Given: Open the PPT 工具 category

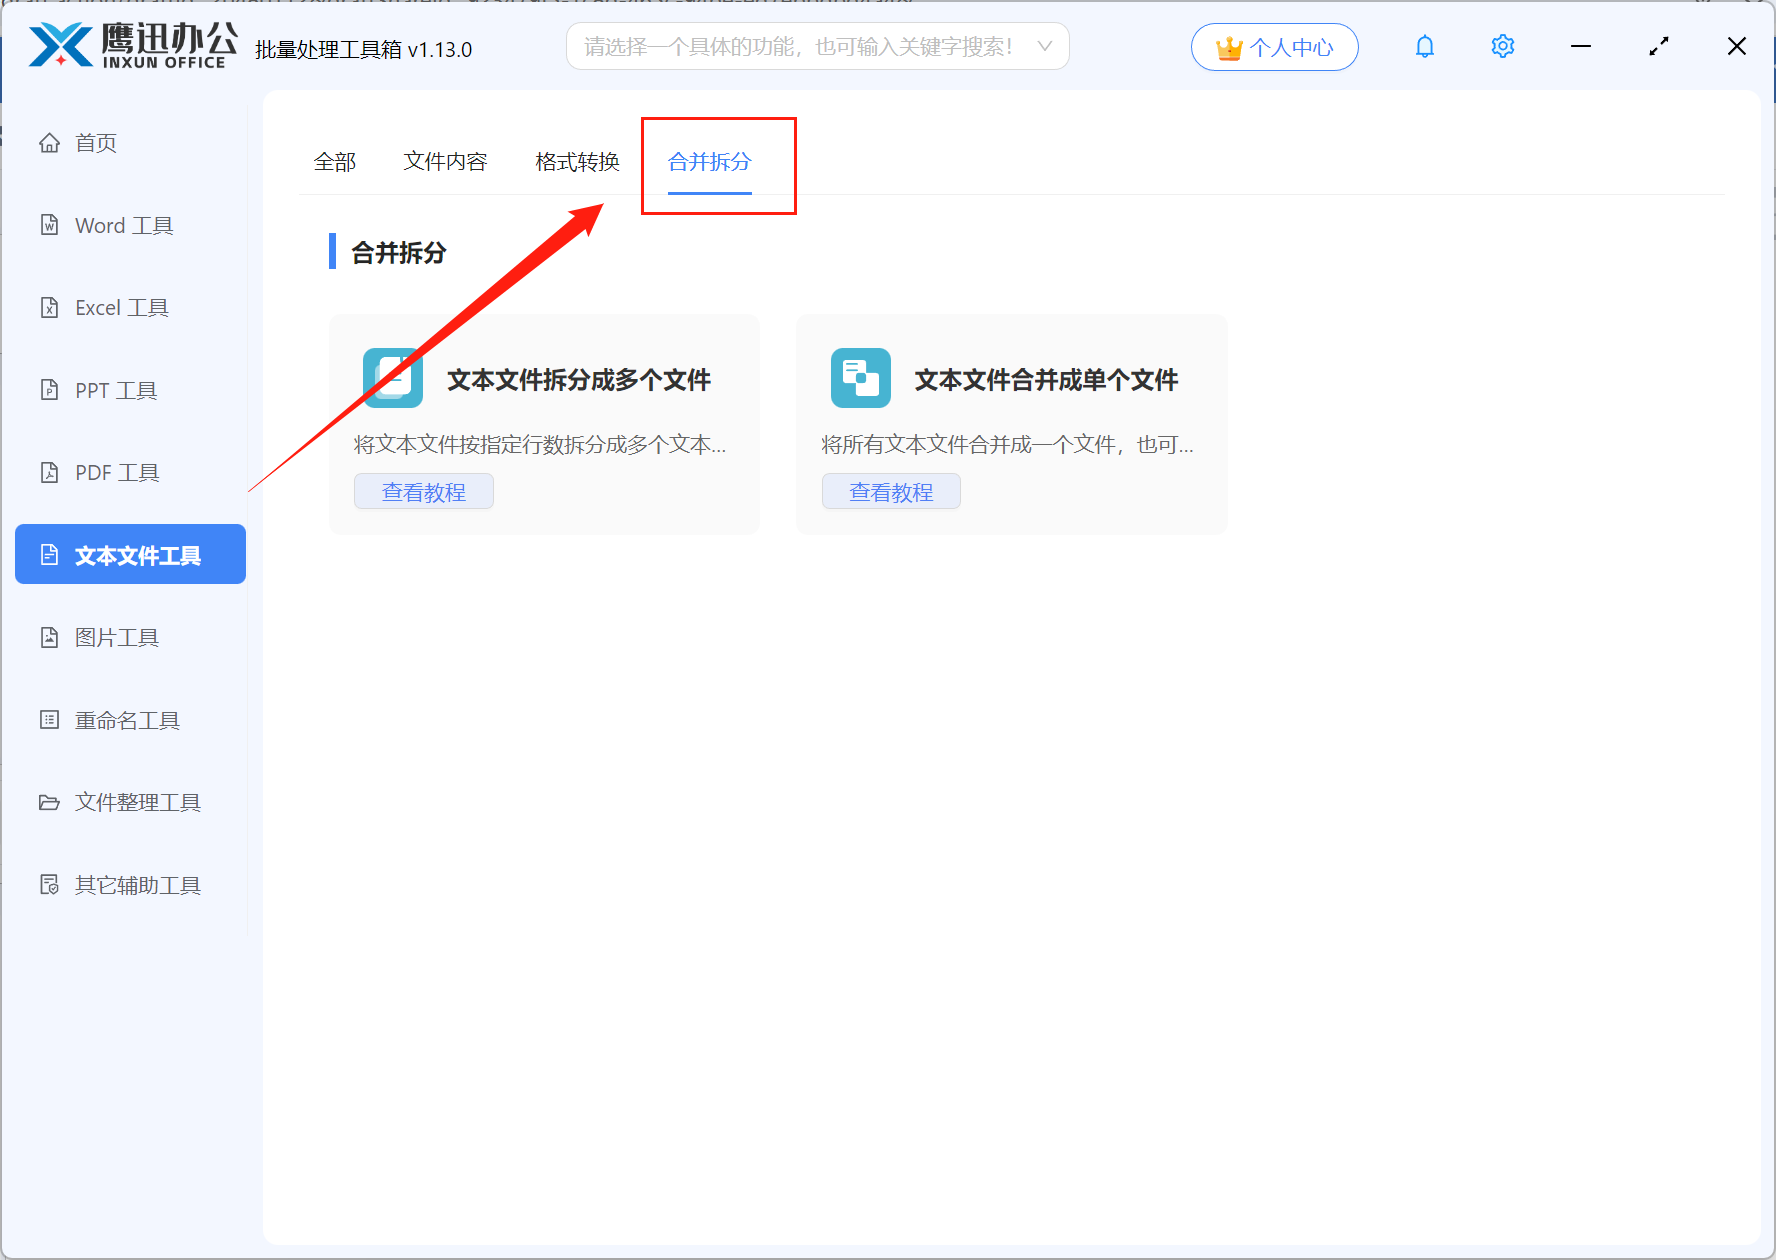Looking at the screenshot, I should (x=114, y=390).
